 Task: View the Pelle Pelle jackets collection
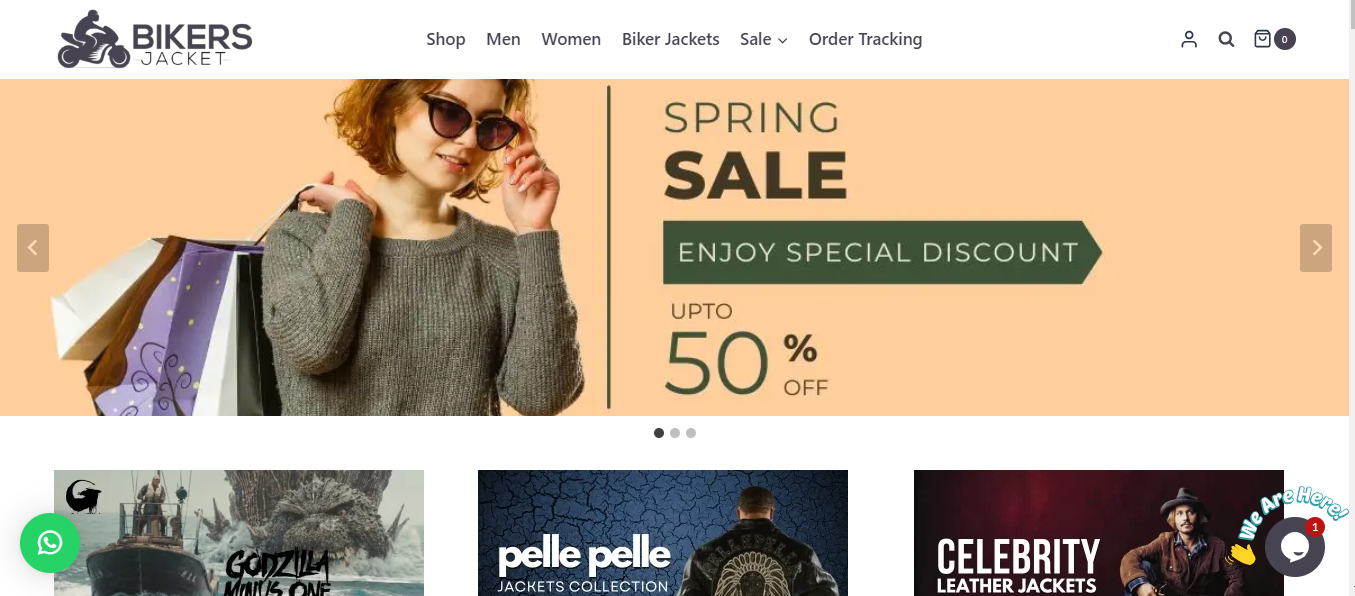[x=663, y=533]
